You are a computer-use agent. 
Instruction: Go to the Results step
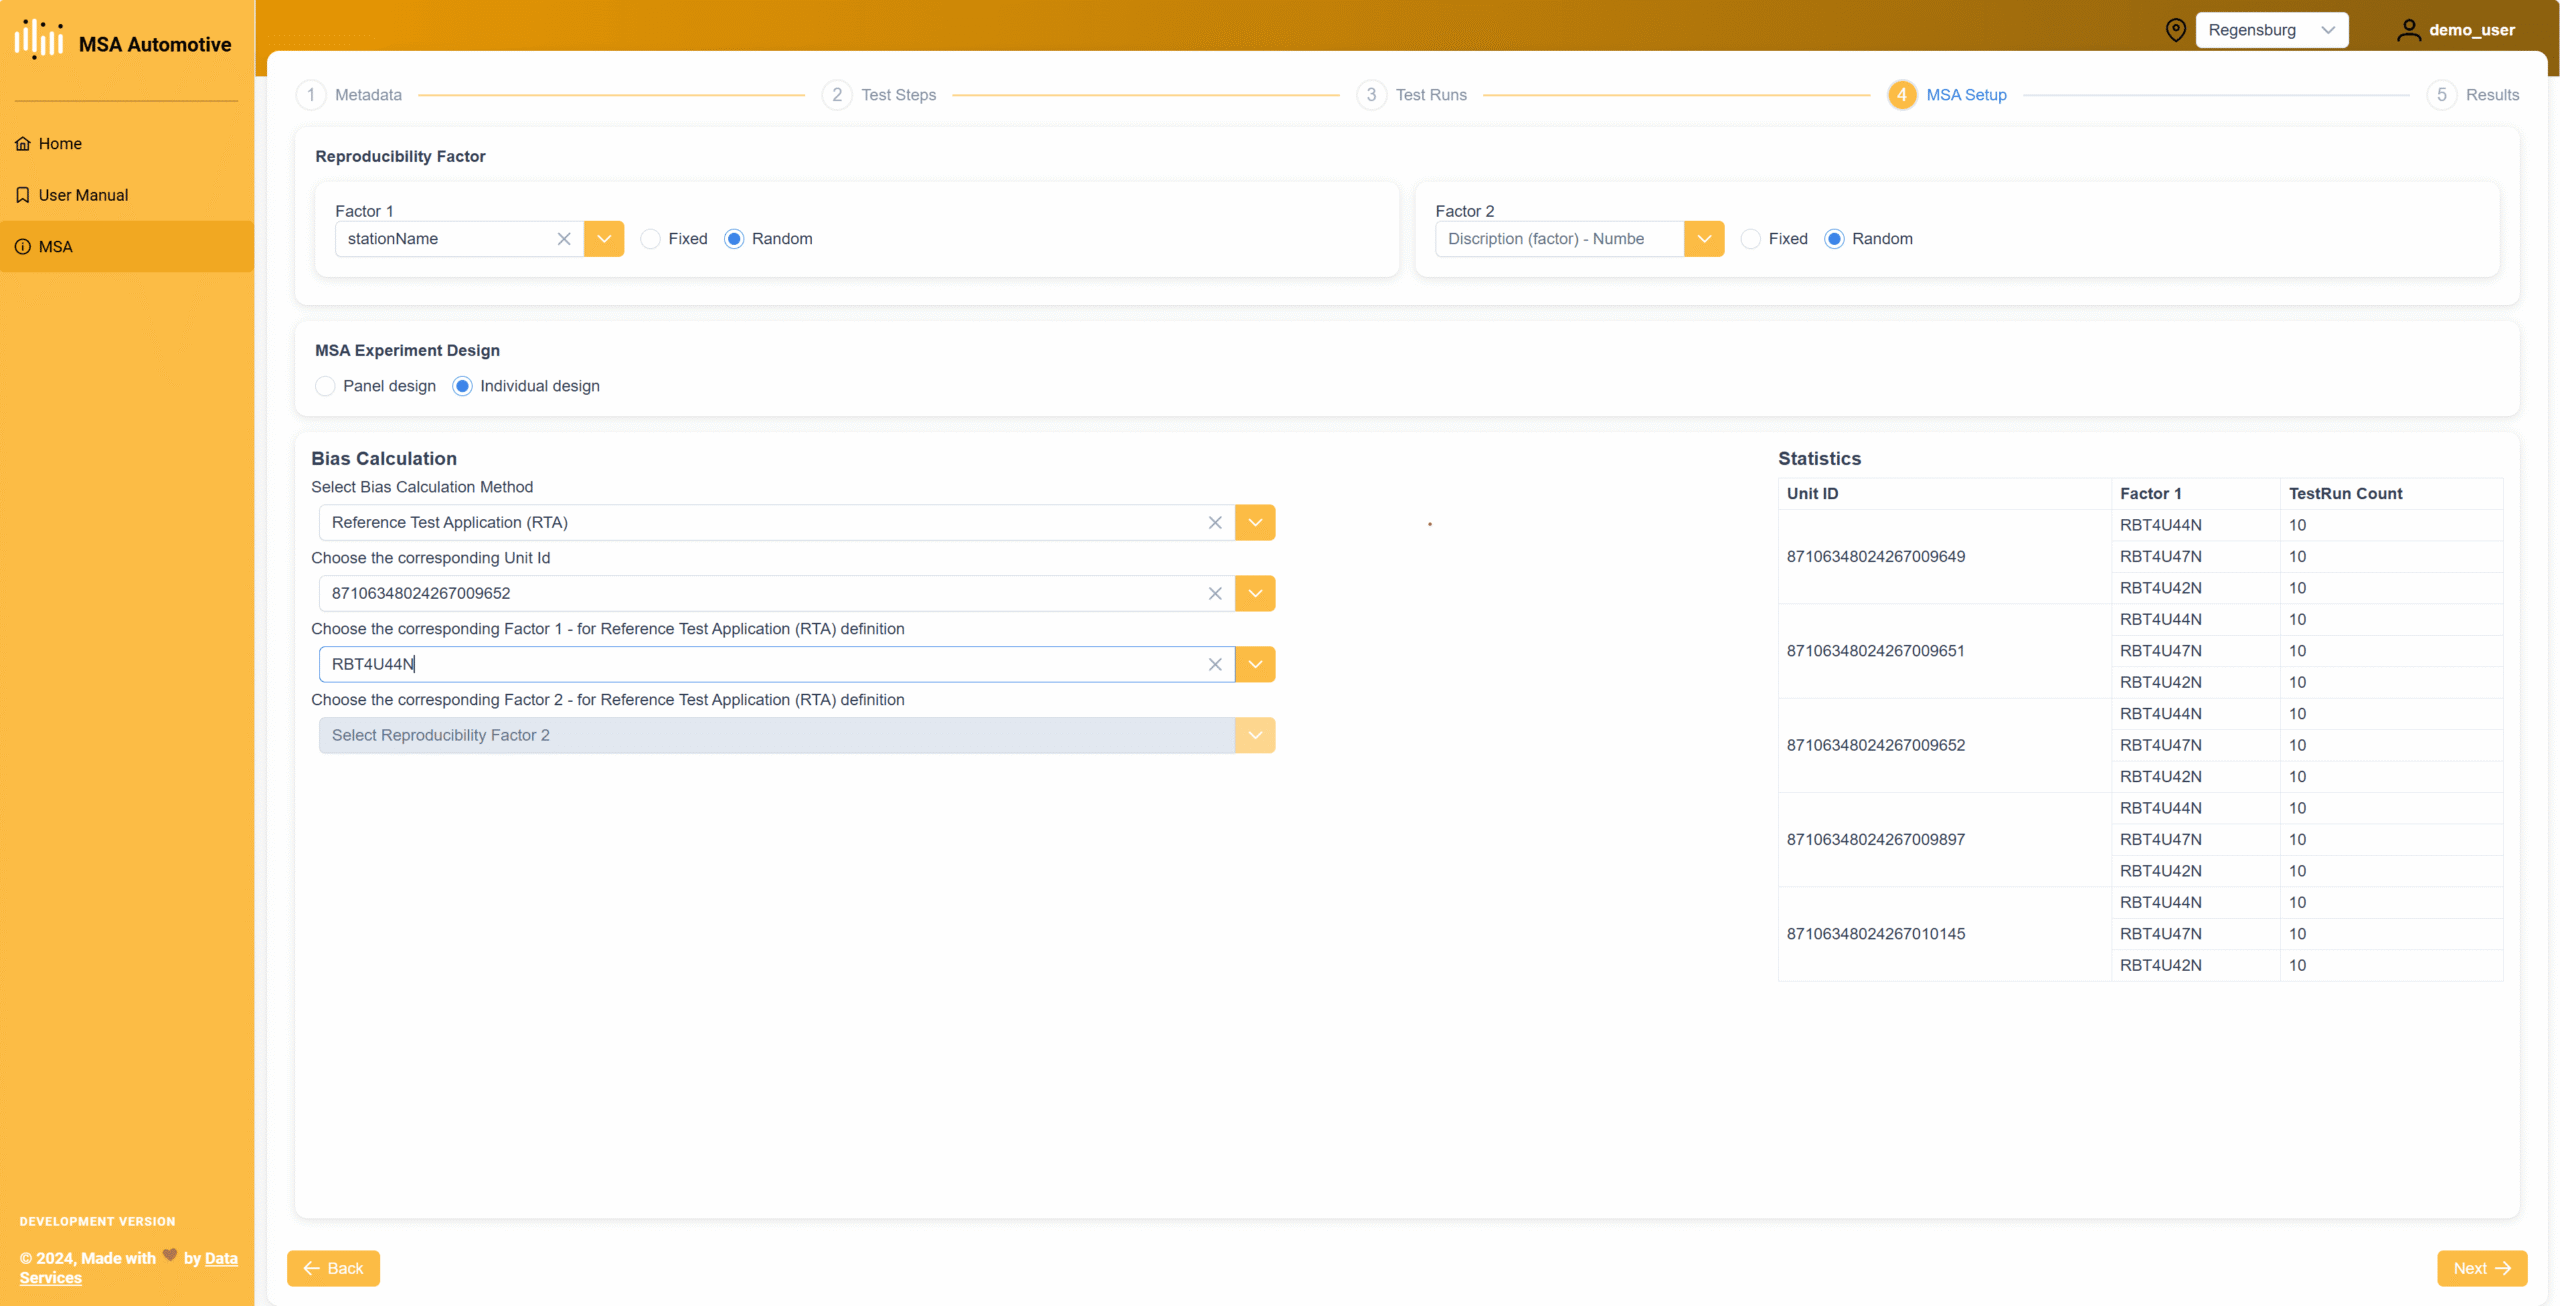click(x=2474, y=95)
